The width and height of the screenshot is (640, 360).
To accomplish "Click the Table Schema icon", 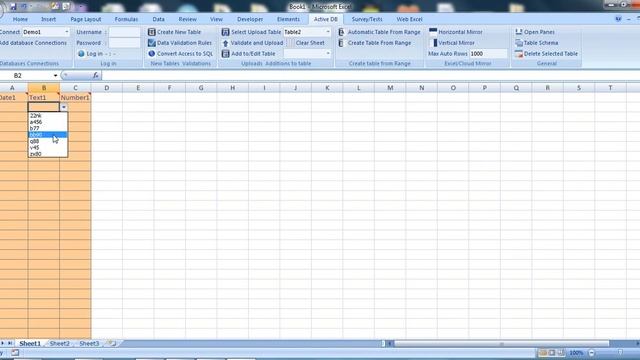I will point(519,43).
